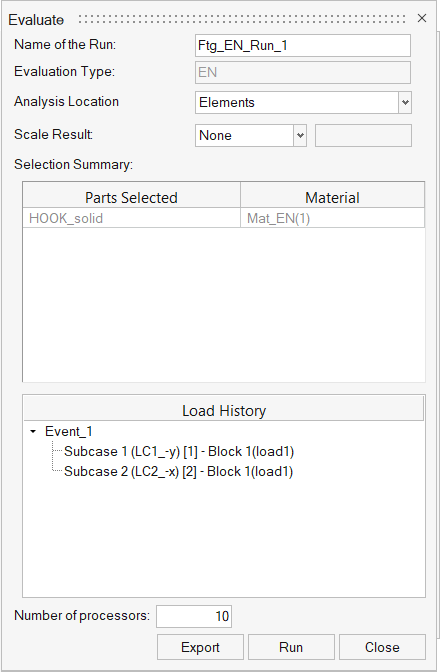Close the Evaluate dialog with X icon
The width and height of the screenshot is (440, 672).
click(x=422, y=18)
